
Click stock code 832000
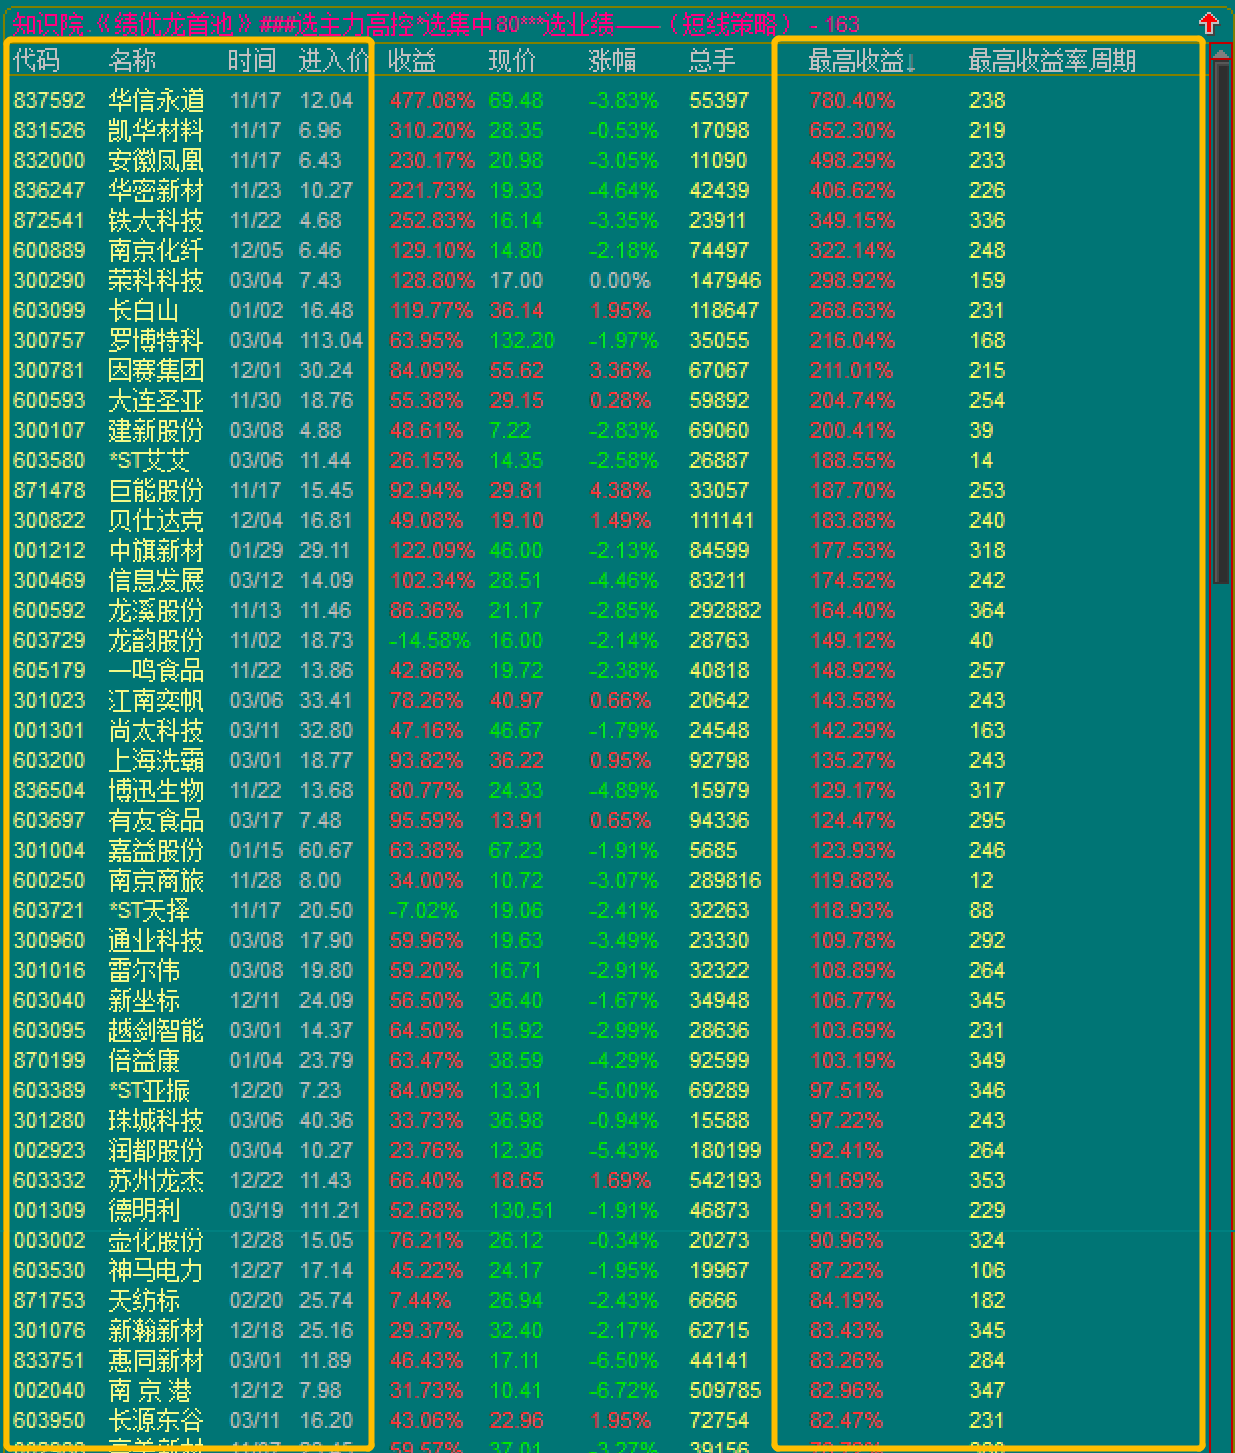50,160
